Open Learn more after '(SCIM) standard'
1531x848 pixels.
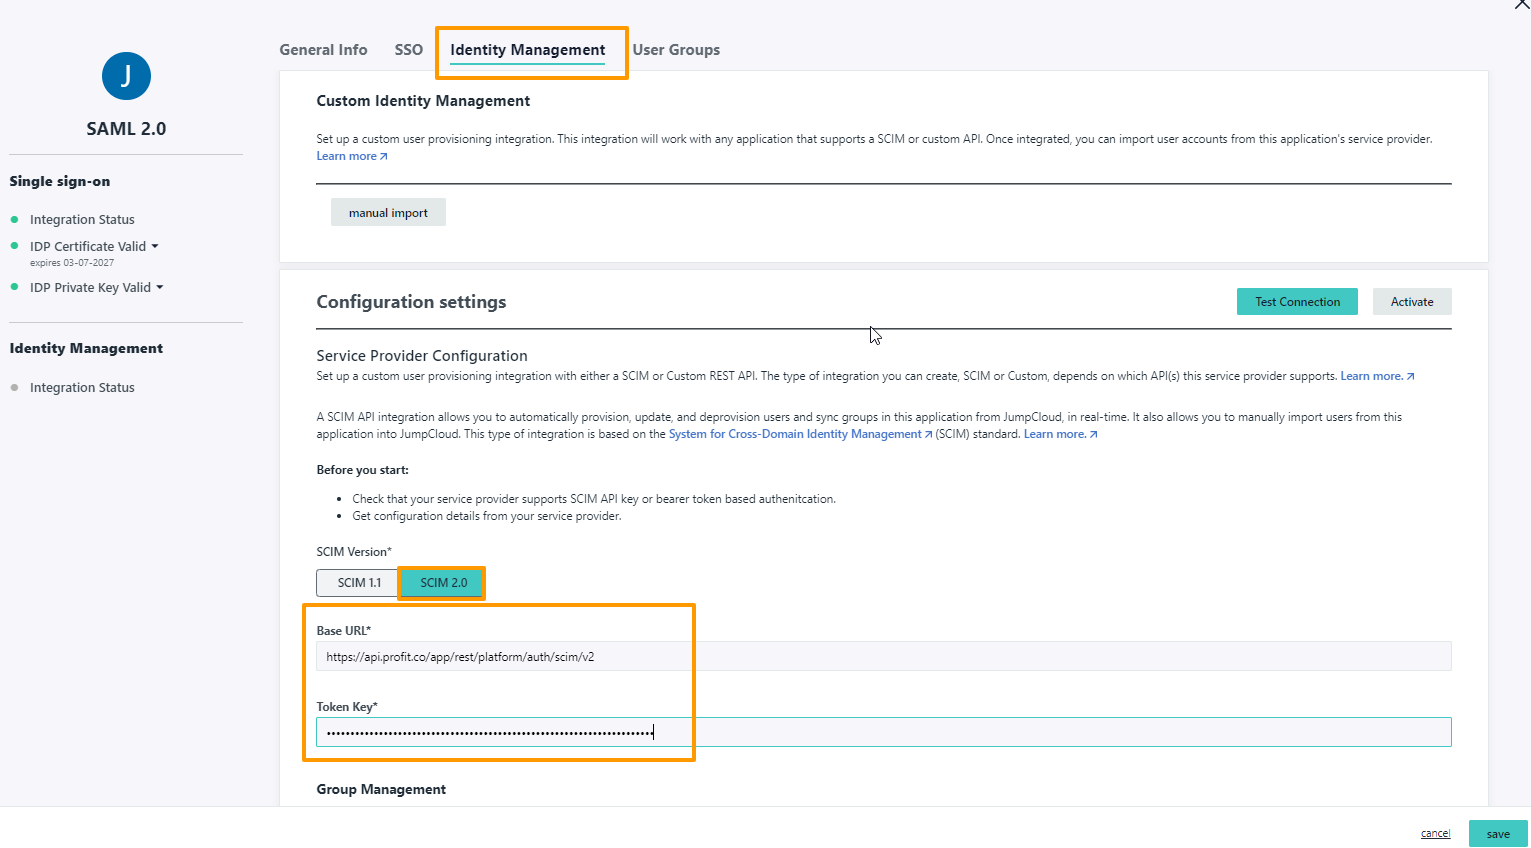pos(1060,434)
